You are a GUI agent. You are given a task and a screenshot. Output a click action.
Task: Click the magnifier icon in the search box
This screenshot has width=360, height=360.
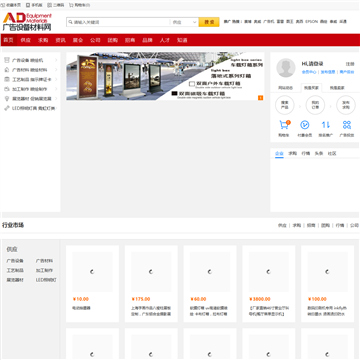[x=70, y=22]
